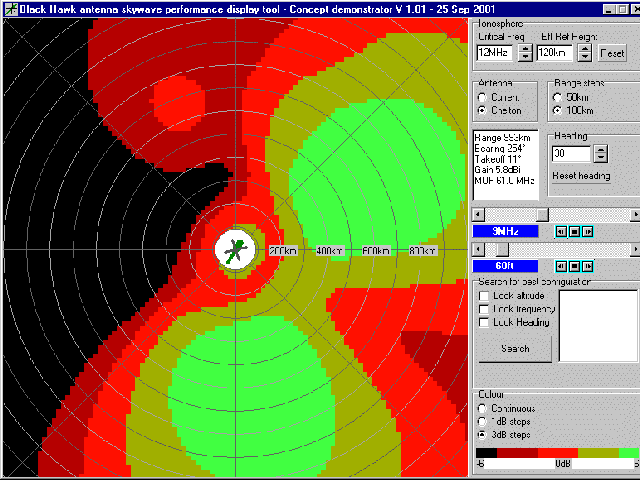Click right arrow of the altitude scrollbar
The image size is (640, 480).
pos(635,249)
